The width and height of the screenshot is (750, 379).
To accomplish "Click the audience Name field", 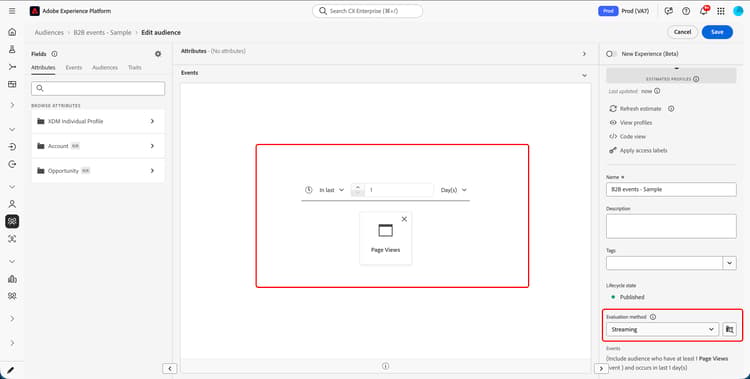I will (671, 189).
